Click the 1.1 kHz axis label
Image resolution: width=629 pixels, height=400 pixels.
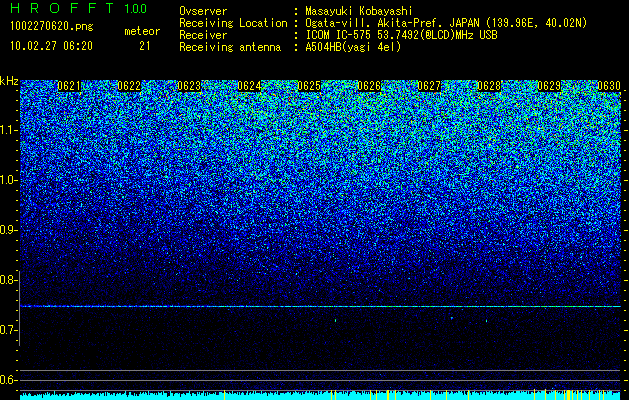pos(8,130)
